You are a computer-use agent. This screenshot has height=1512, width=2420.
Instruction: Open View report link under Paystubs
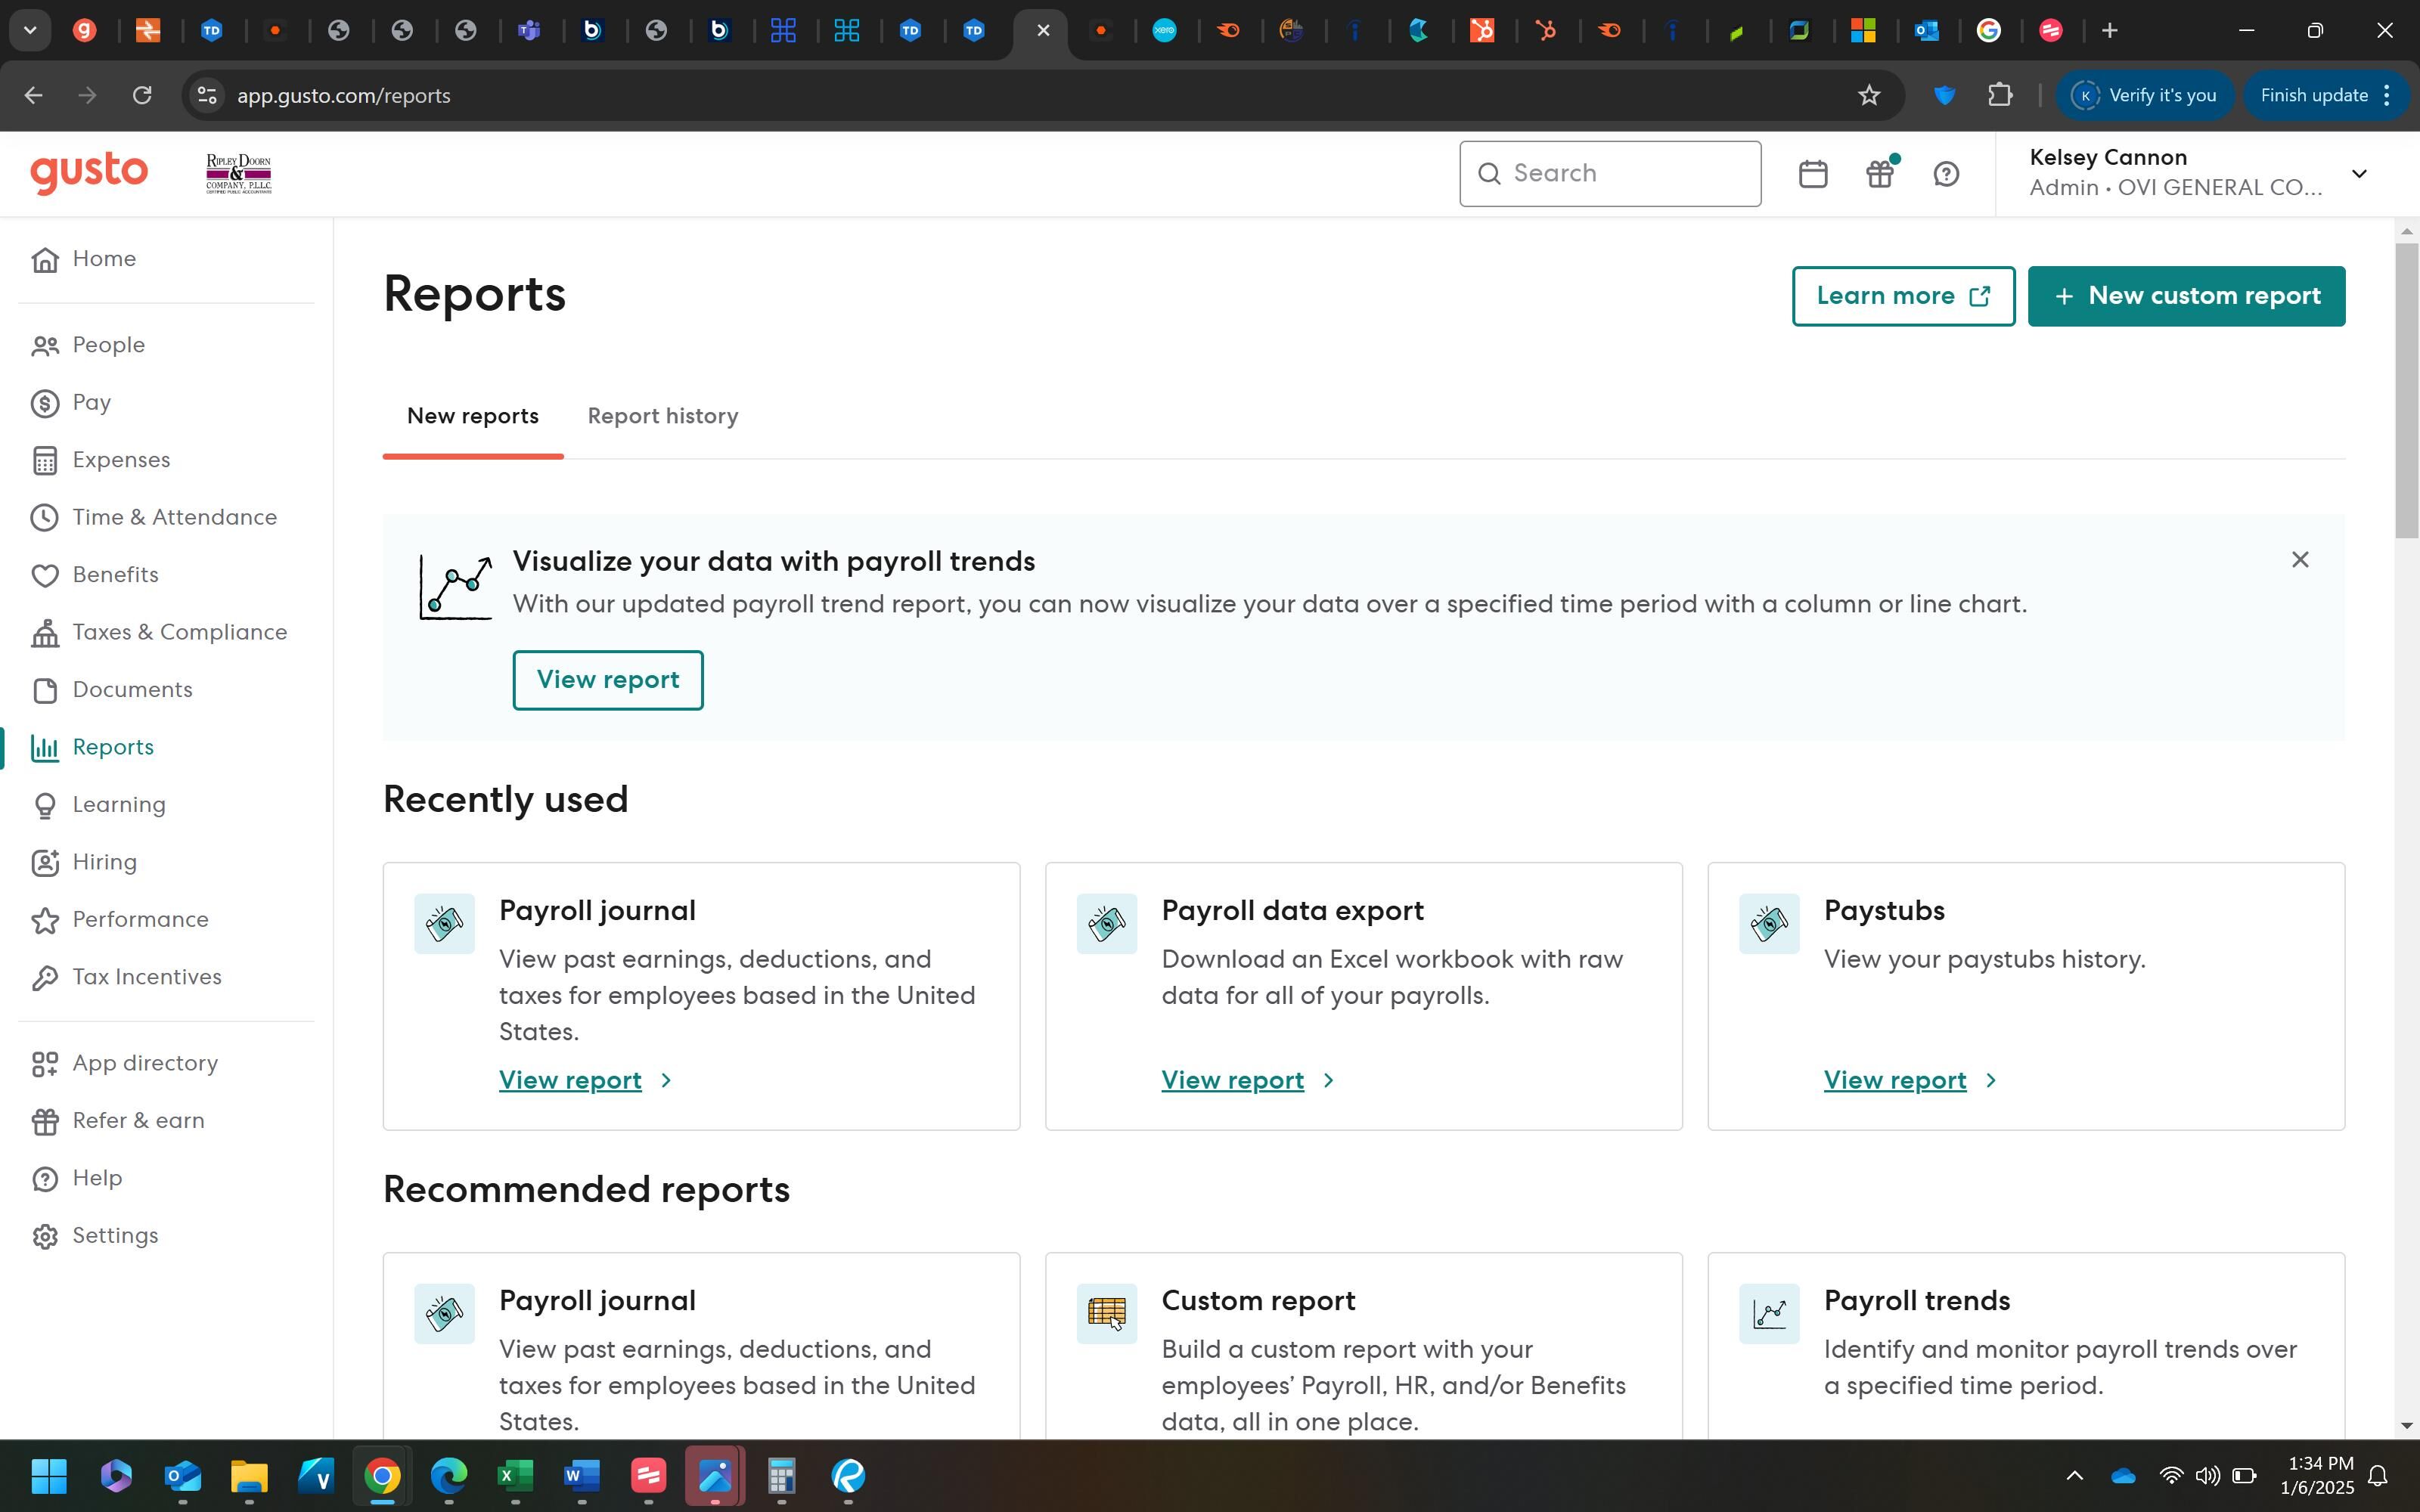1894,1080
